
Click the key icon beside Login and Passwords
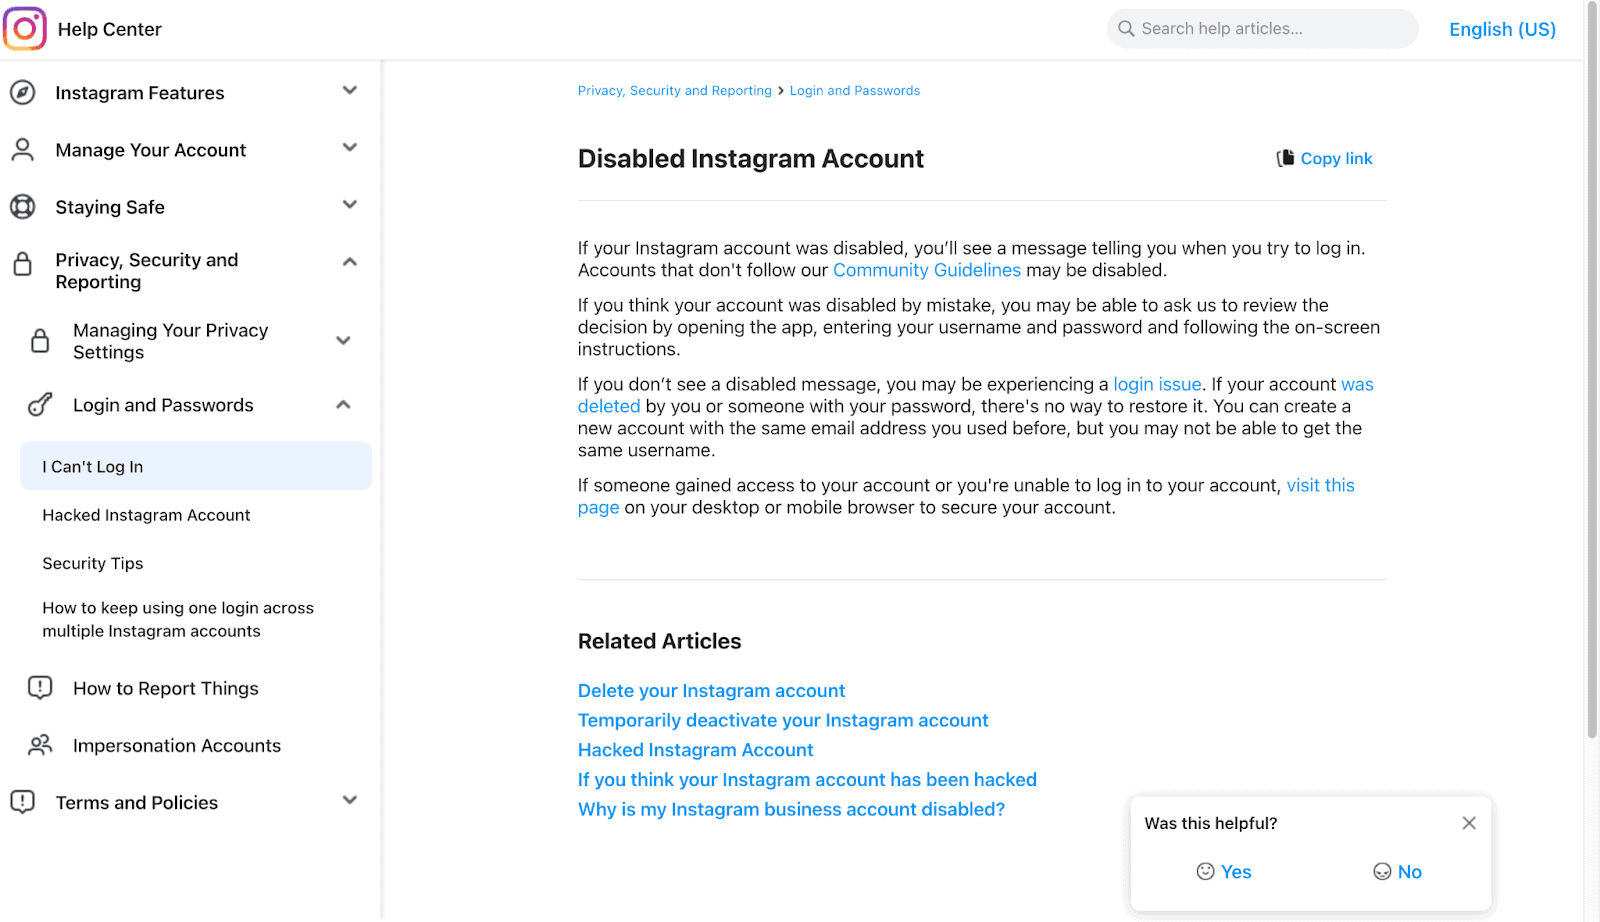point(40,405)
